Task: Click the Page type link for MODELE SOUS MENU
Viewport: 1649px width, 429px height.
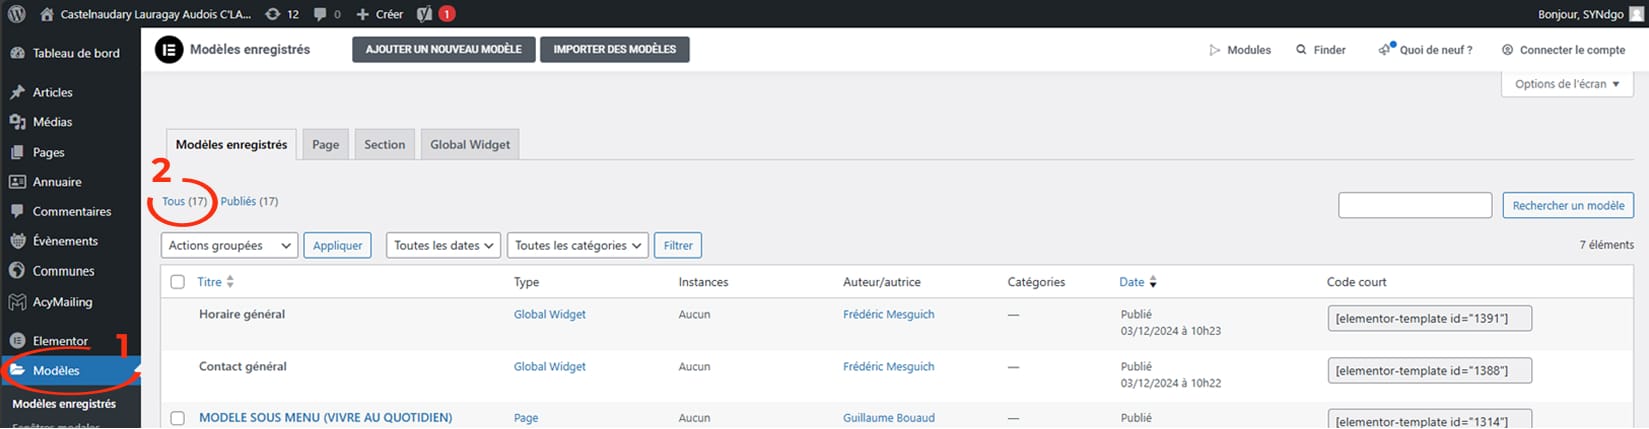Action: 526,418
